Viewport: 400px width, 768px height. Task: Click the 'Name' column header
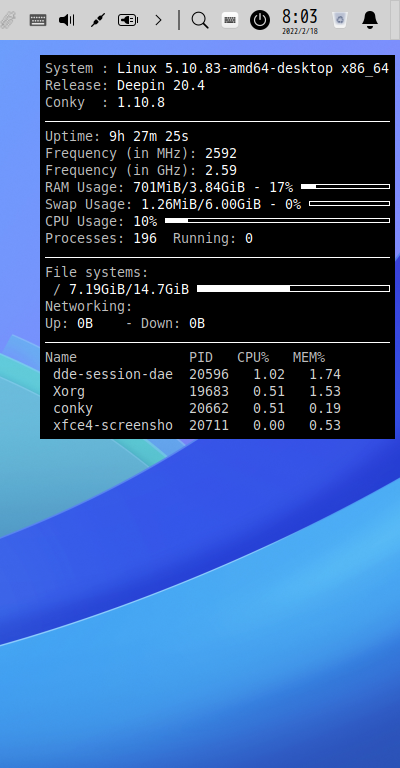click(61, 358)
